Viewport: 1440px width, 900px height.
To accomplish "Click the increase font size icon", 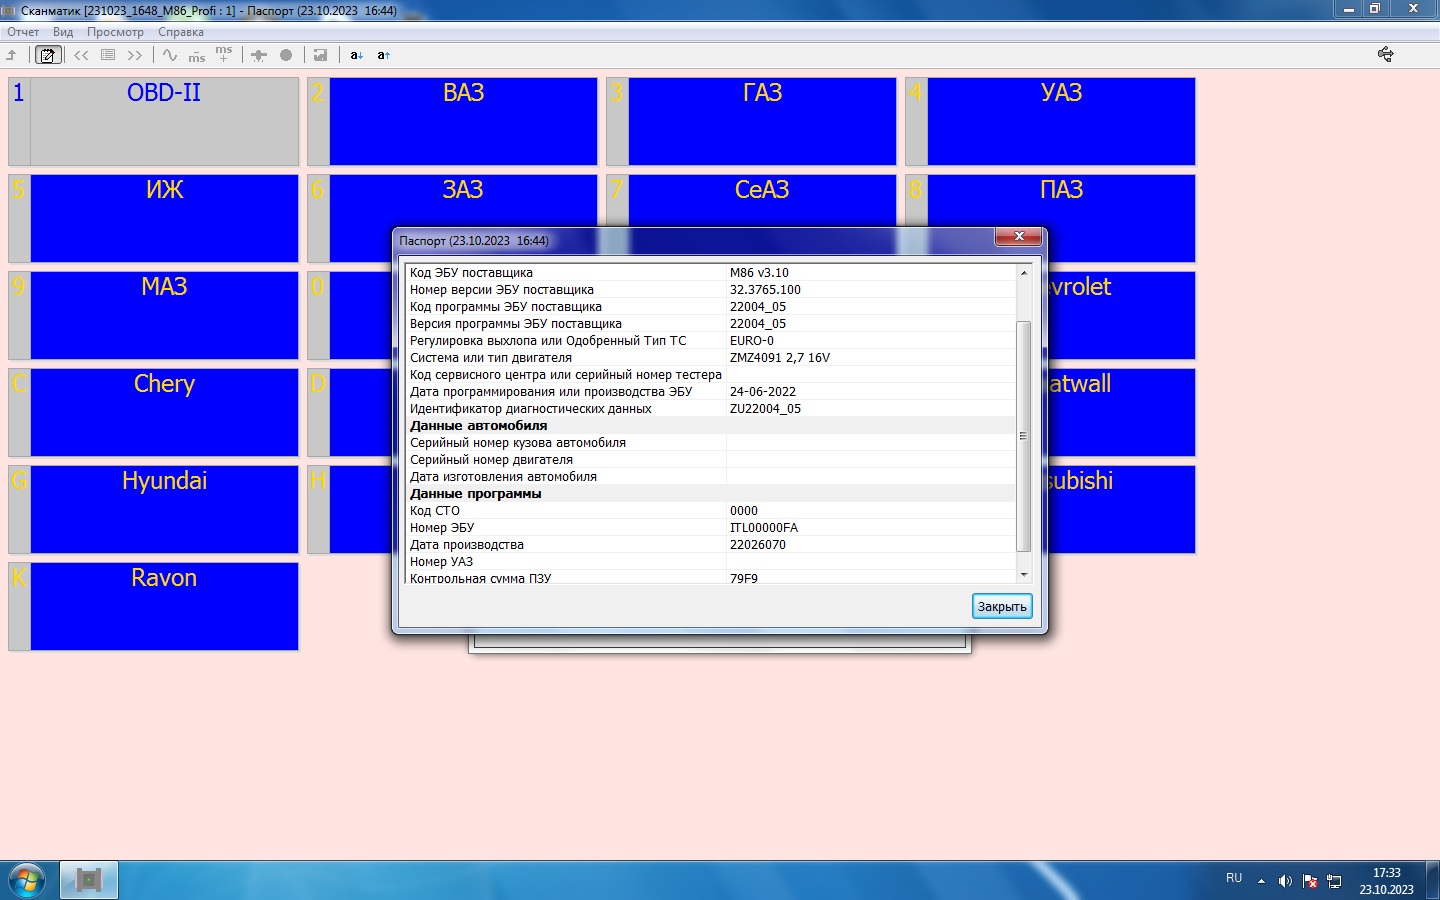I will (x=383, y=55).
